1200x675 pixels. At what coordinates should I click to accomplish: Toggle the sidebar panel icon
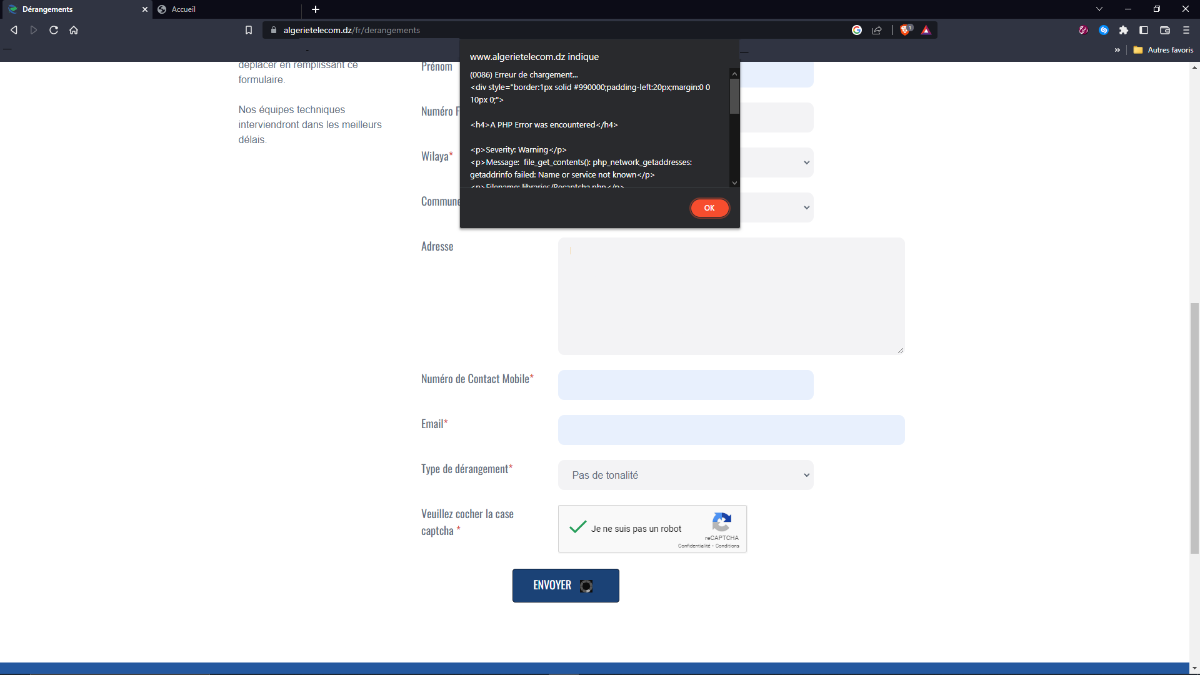(1144, 30)
